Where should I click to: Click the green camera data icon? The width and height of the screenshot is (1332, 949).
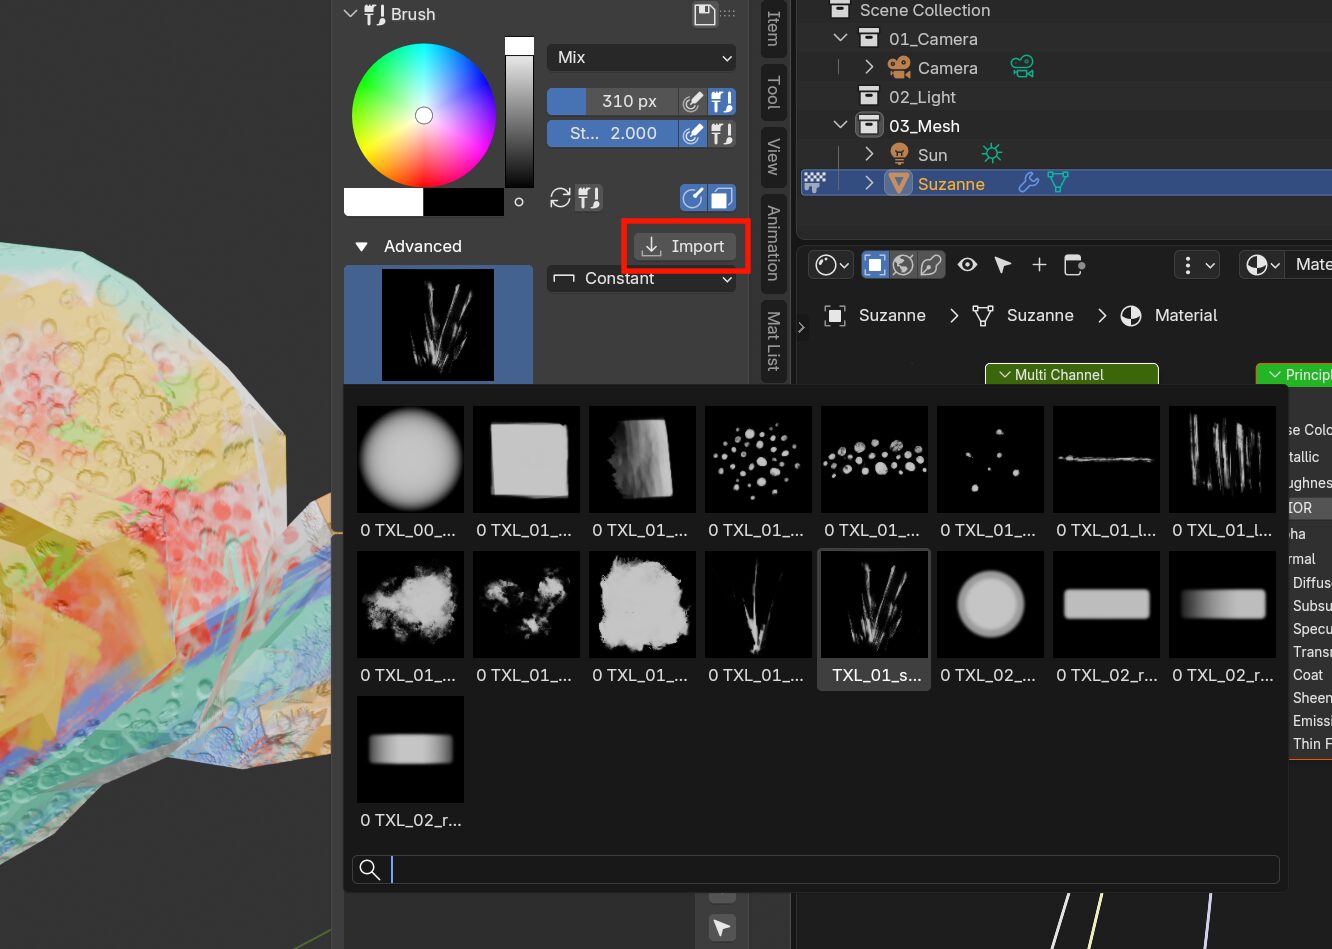coord(1021,68)
